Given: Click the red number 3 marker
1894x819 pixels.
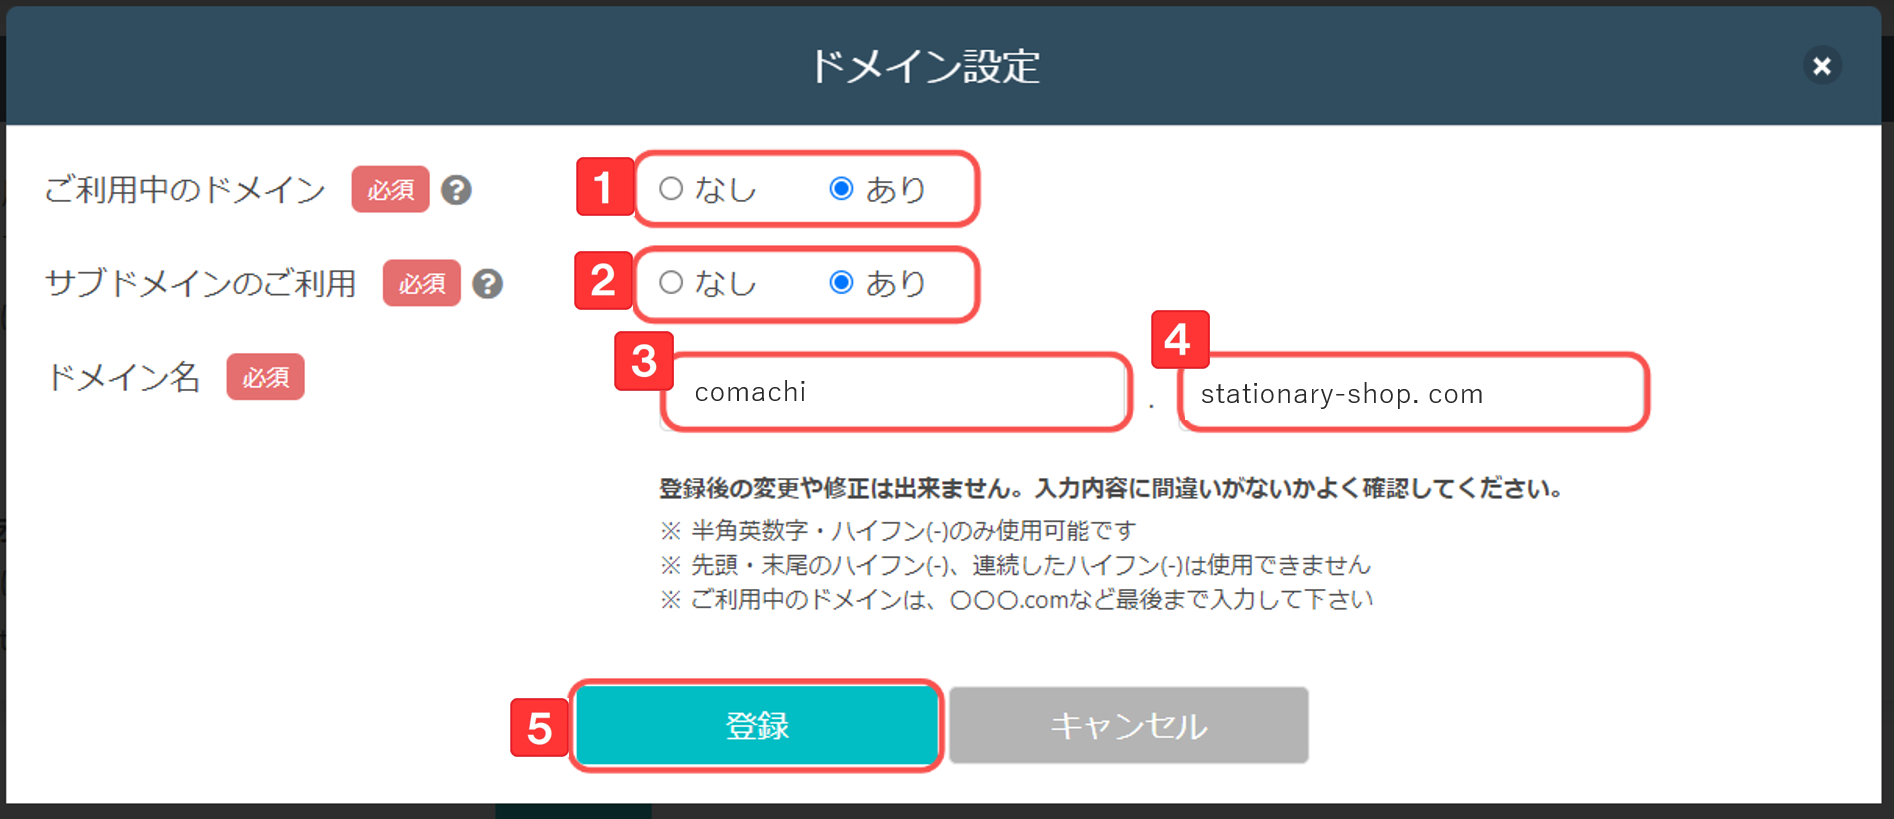Looking at the screenshot, I should pos(643,361).
